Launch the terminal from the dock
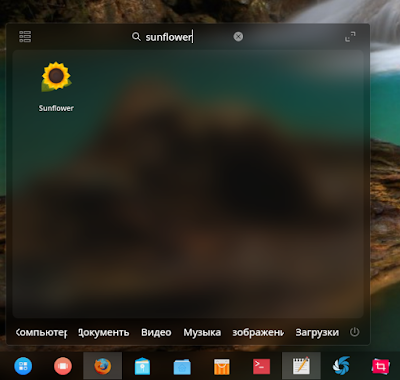This screenshot has height=380, width=400. 261,366
